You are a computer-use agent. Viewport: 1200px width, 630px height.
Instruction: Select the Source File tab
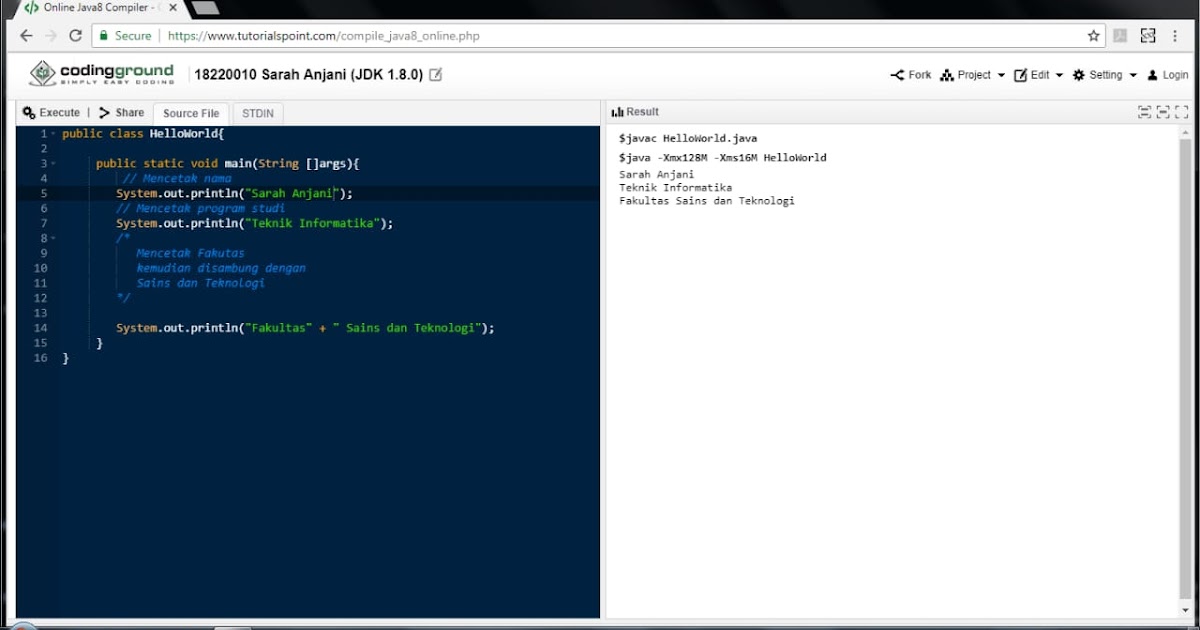(191, 112)
